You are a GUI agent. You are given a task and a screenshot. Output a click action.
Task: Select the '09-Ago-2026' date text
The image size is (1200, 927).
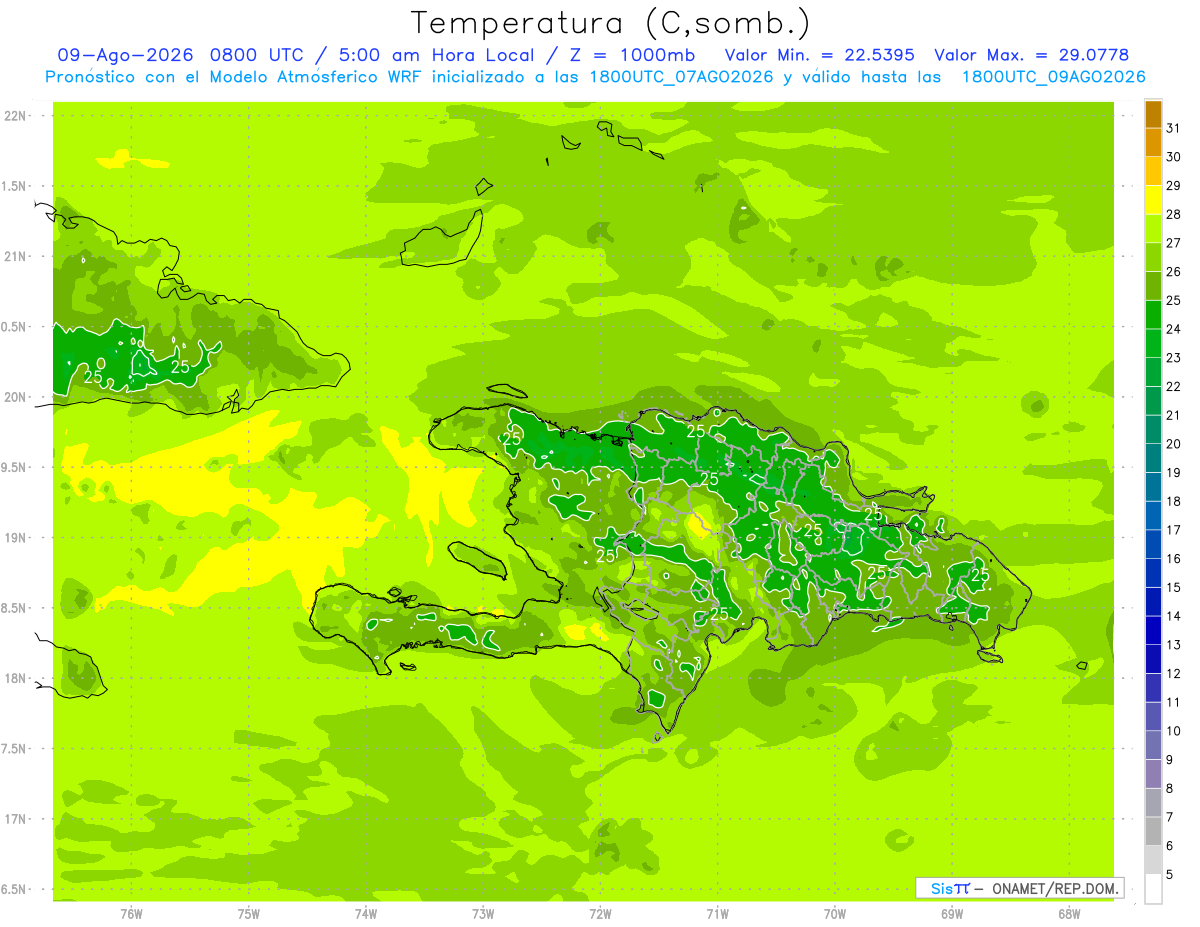point(125,55)
